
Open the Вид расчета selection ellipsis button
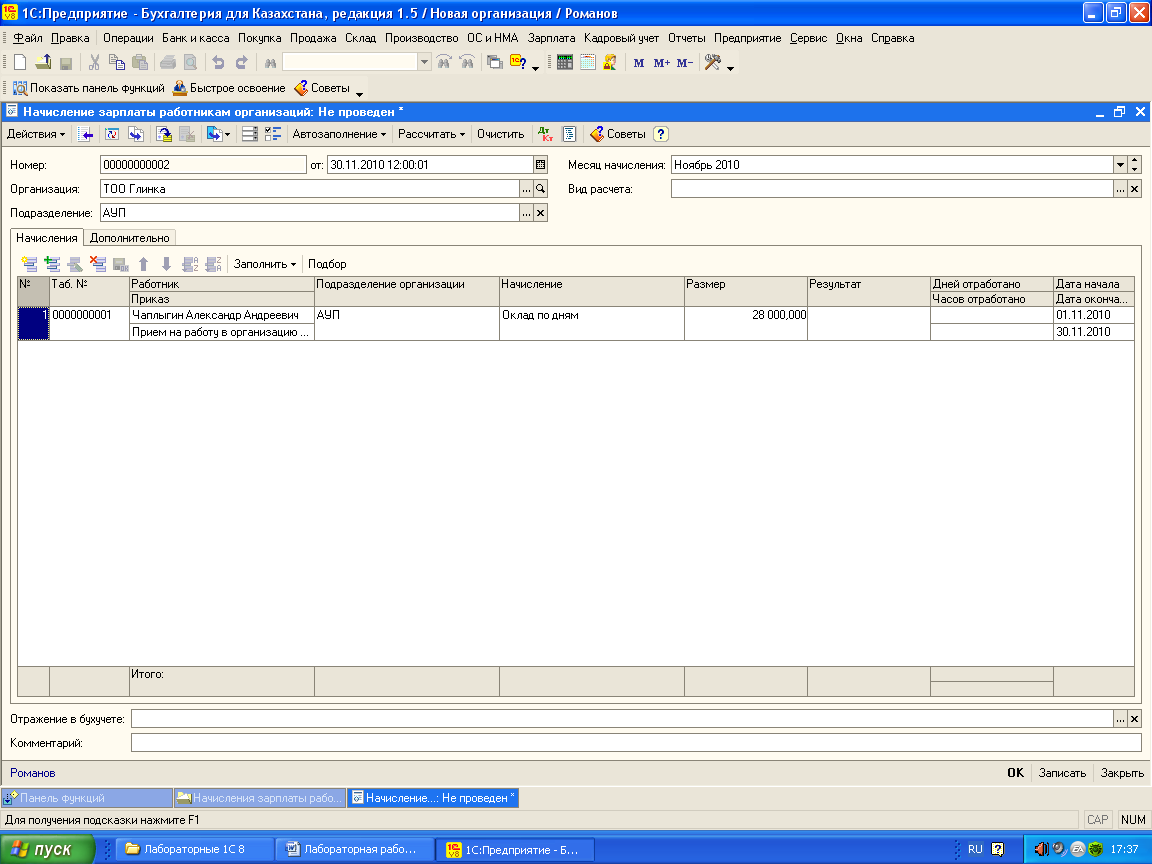tap(1120, 189)
